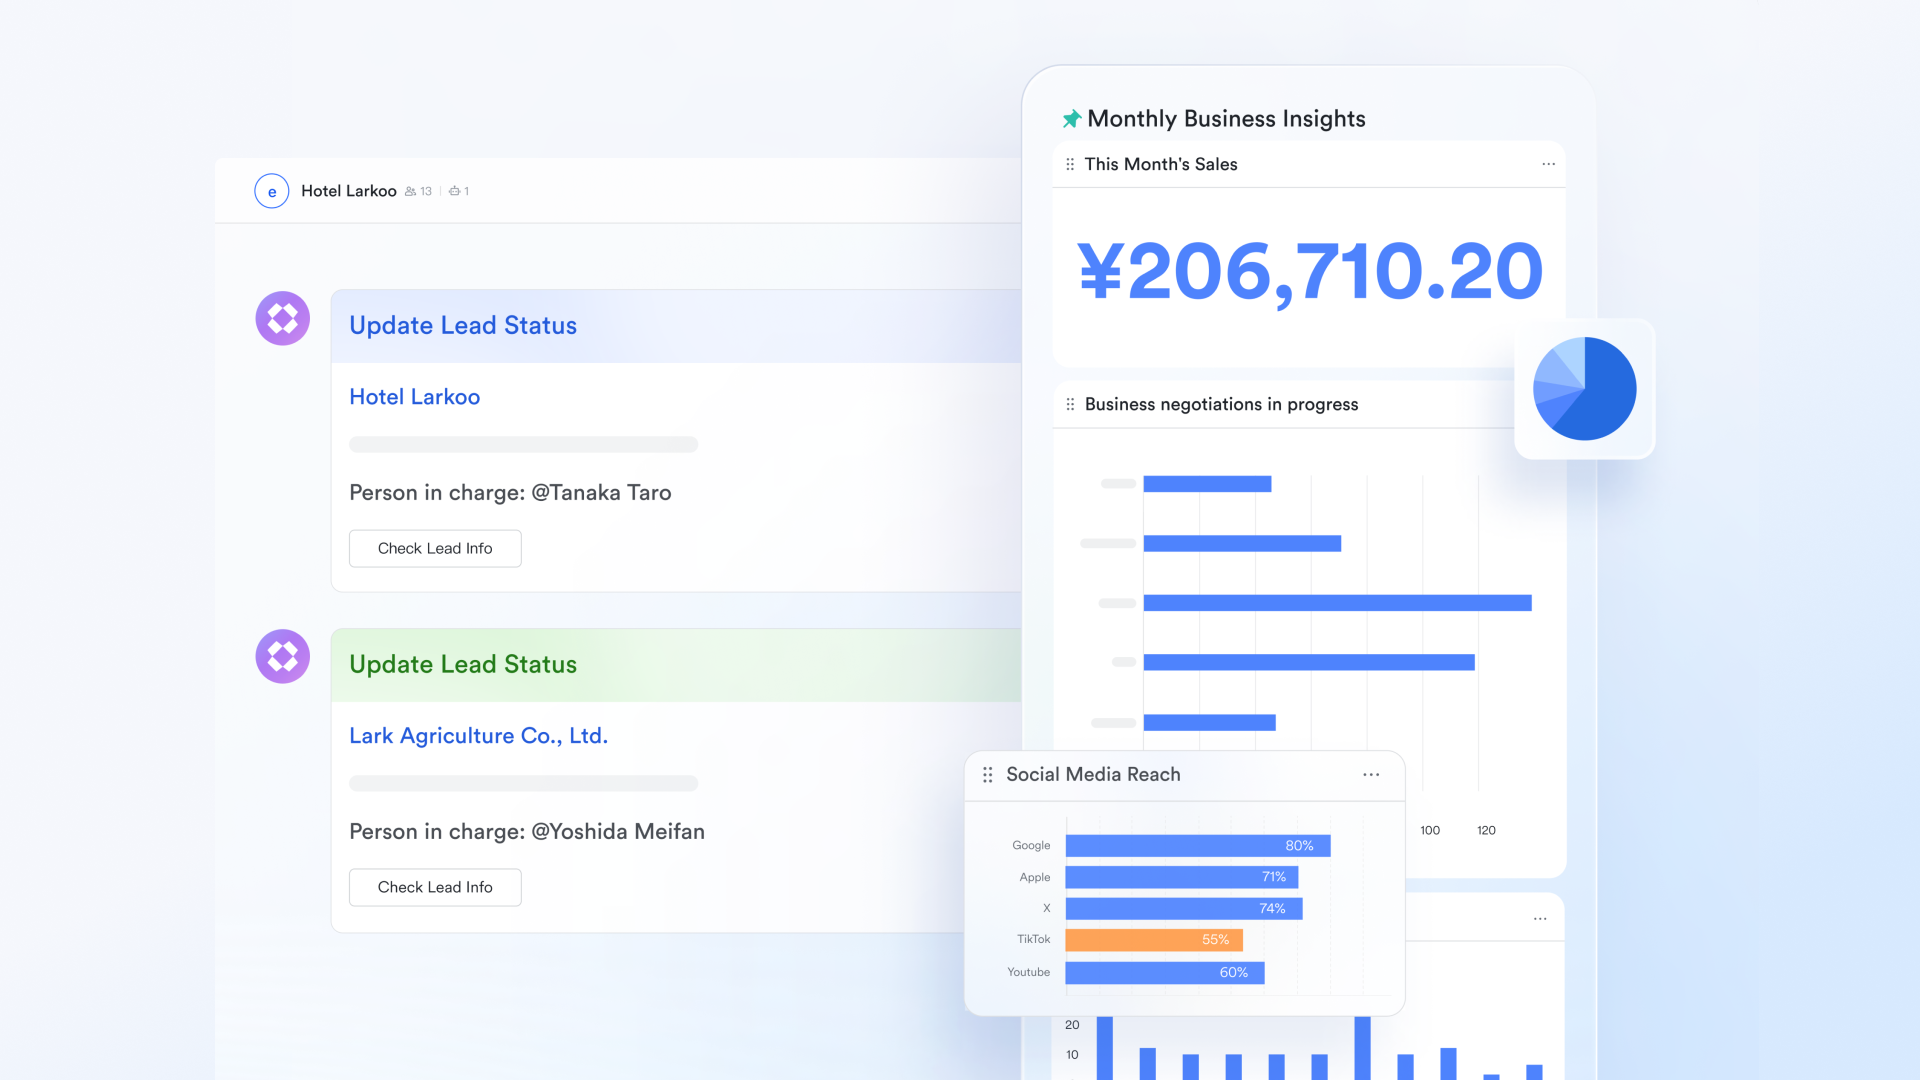Image resolution: width=1920 pixels, height=1080 pixels.
Task: Click the Business negotiations in progress title
Action: (x=1221, y=404)
